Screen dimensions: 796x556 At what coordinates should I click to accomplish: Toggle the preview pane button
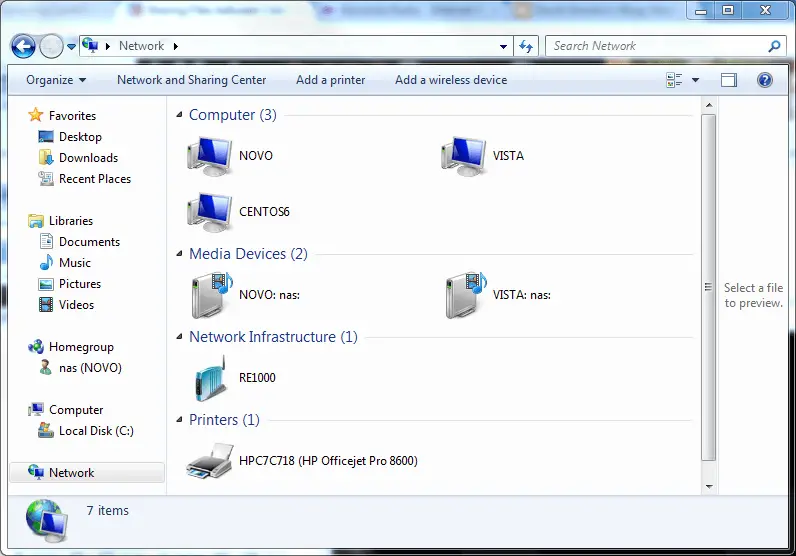coord(729,80)
